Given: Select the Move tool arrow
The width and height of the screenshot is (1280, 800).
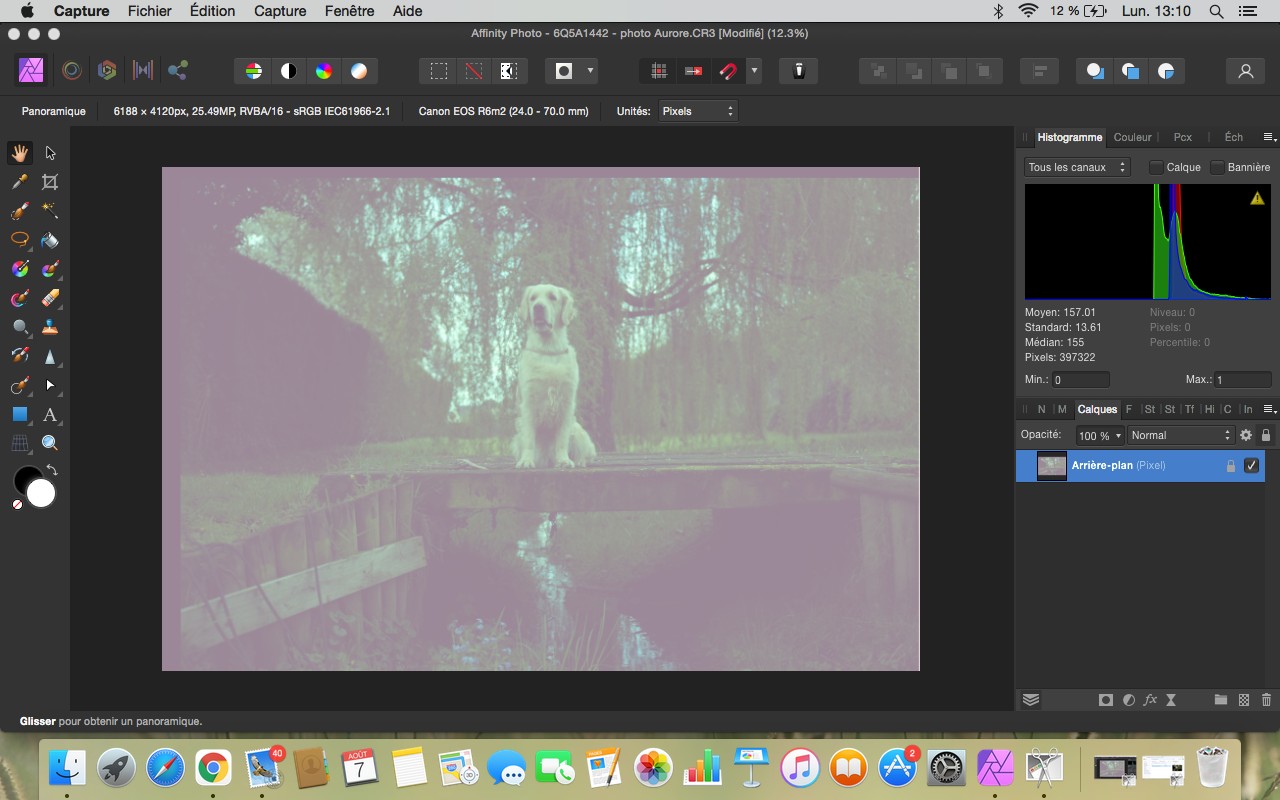Looking at the screenshot, I should click(50, 153).
